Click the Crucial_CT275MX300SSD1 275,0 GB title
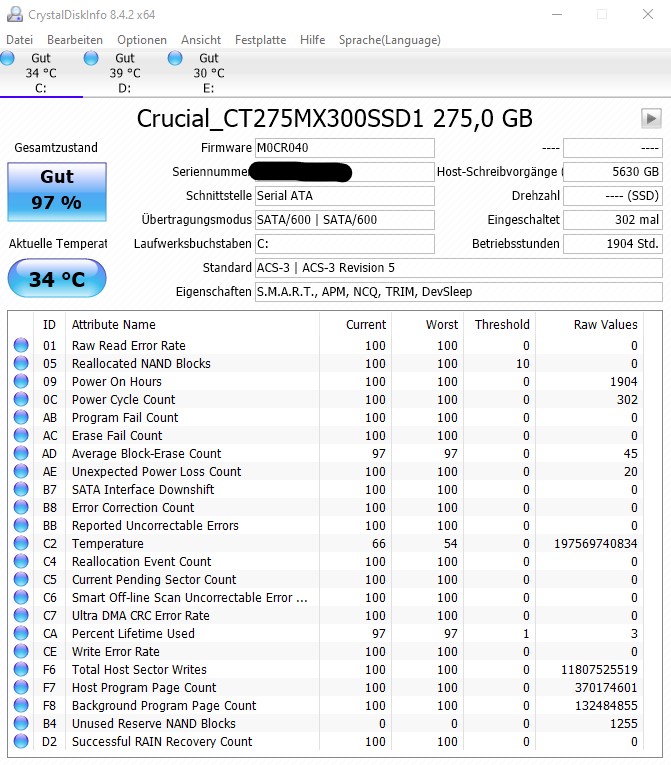 click(x=334, y=119)
